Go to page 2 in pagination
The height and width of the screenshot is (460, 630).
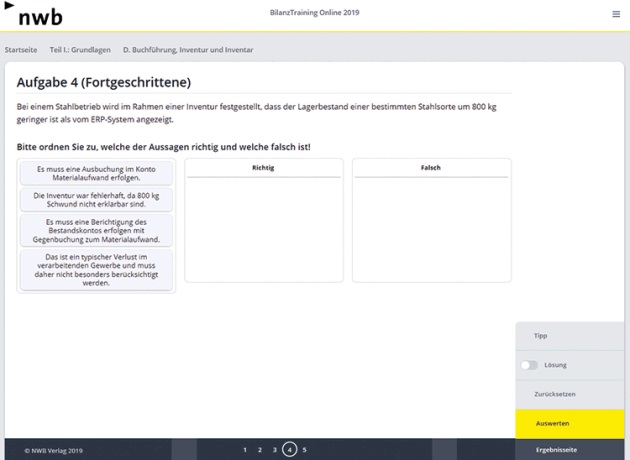(260, 450)
